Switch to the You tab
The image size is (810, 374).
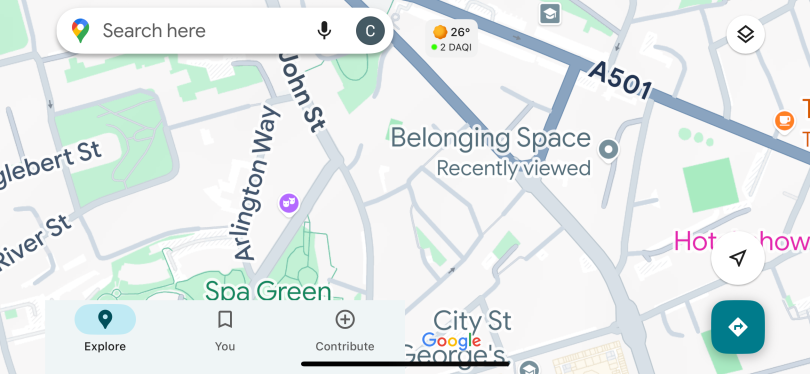point(225,329)
